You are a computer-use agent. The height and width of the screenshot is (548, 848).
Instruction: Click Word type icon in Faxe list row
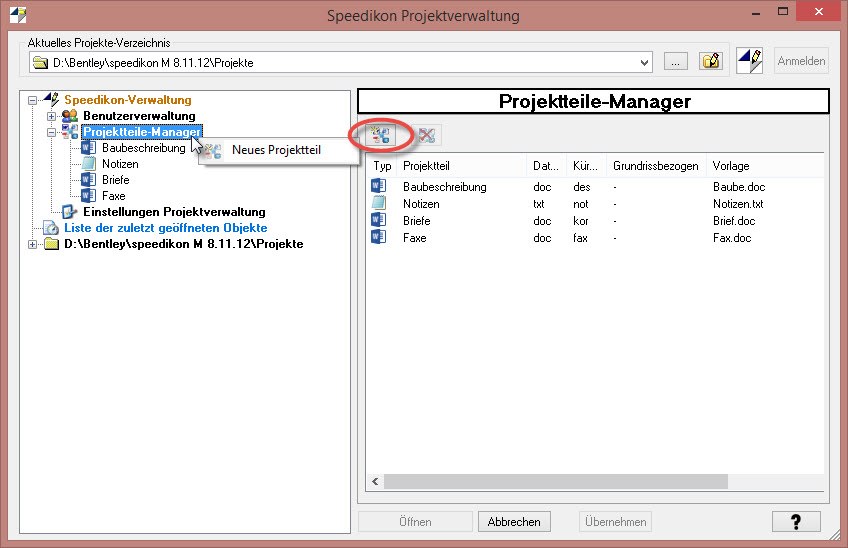[379, 237]
